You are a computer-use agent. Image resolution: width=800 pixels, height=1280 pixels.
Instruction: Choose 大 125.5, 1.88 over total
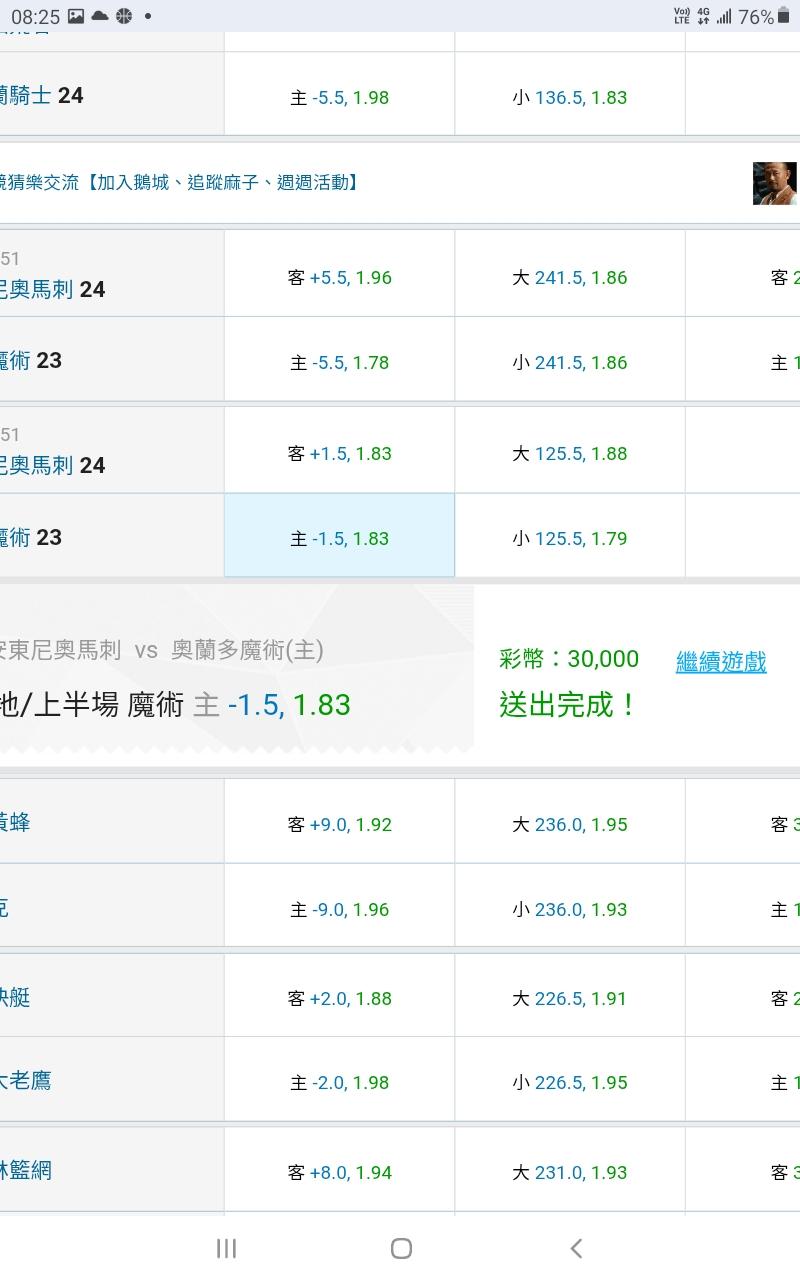(x=569, y=453)
